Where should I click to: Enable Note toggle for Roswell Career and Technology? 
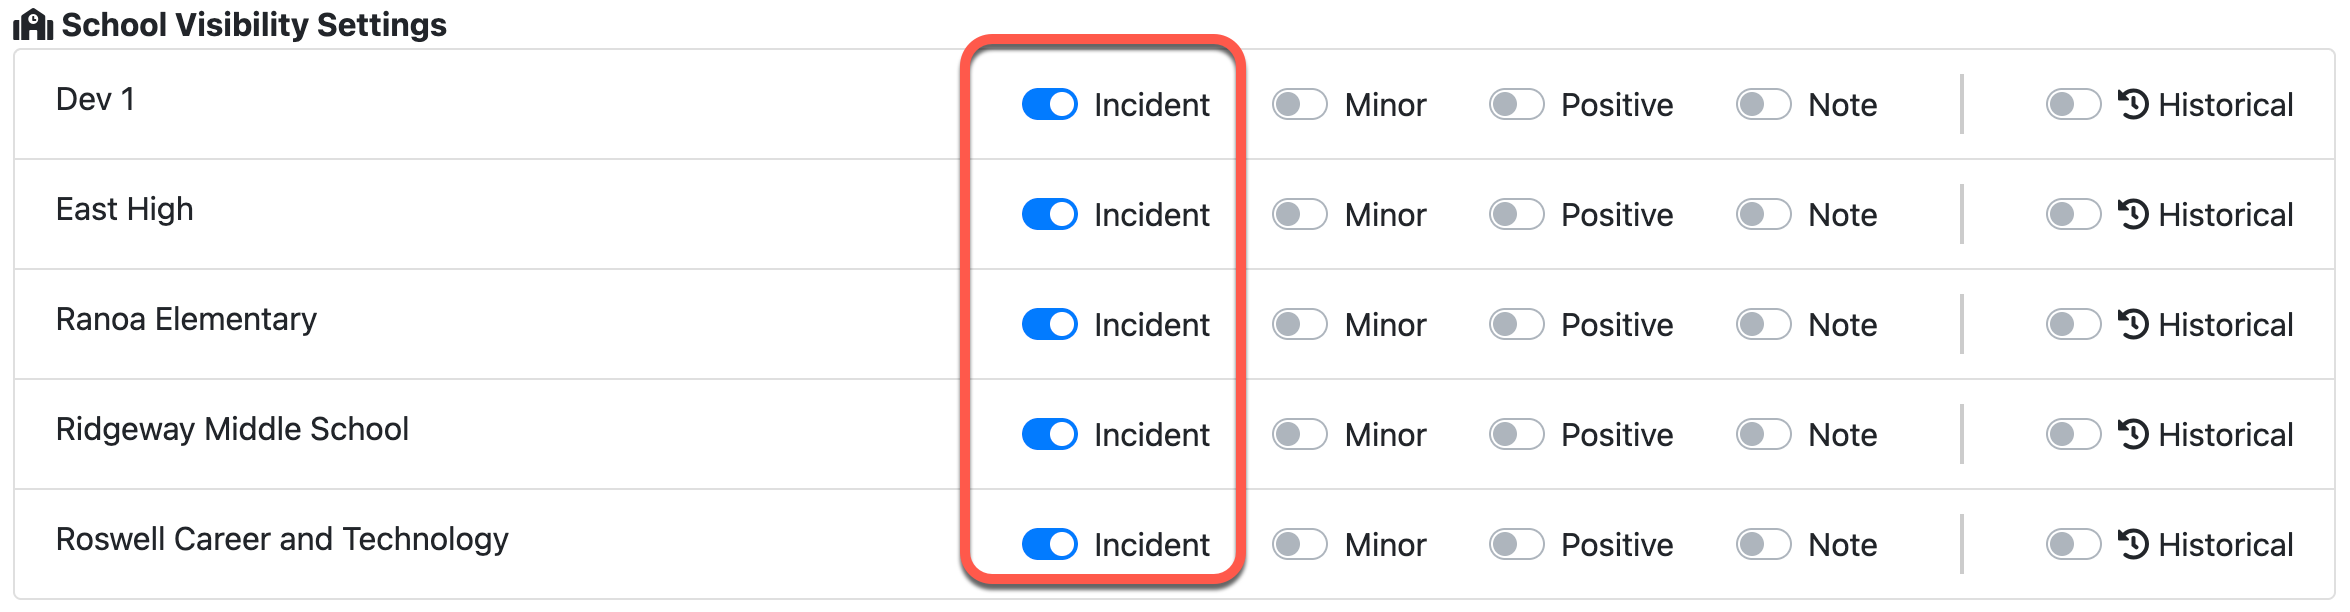pyautogui.click(x=1763, y=544)
